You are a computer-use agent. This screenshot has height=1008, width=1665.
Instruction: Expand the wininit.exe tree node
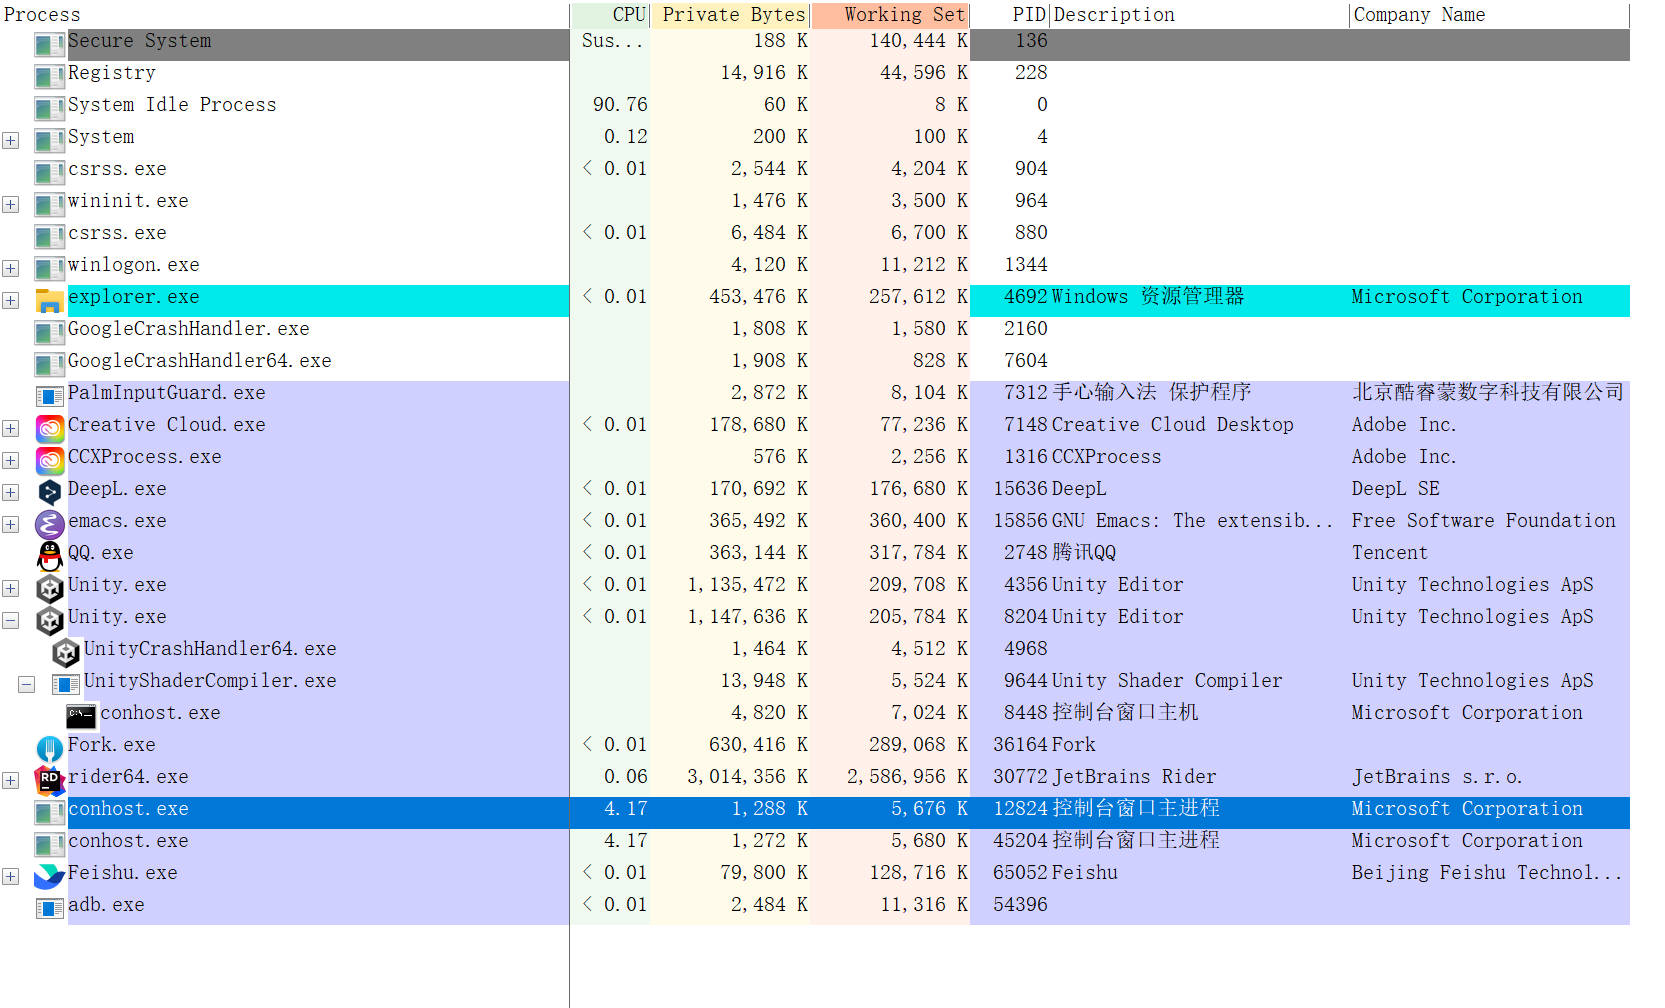coord(10,204)
